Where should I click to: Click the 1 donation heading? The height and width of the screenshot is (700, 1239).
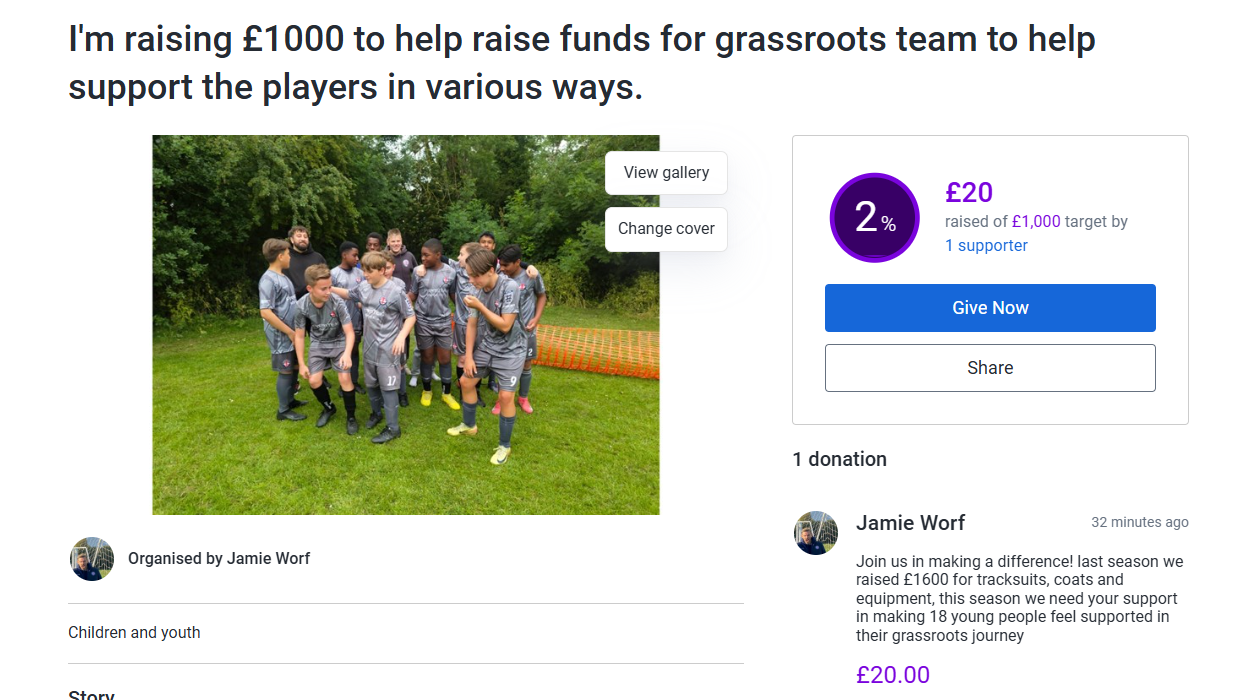pos(840,460)
